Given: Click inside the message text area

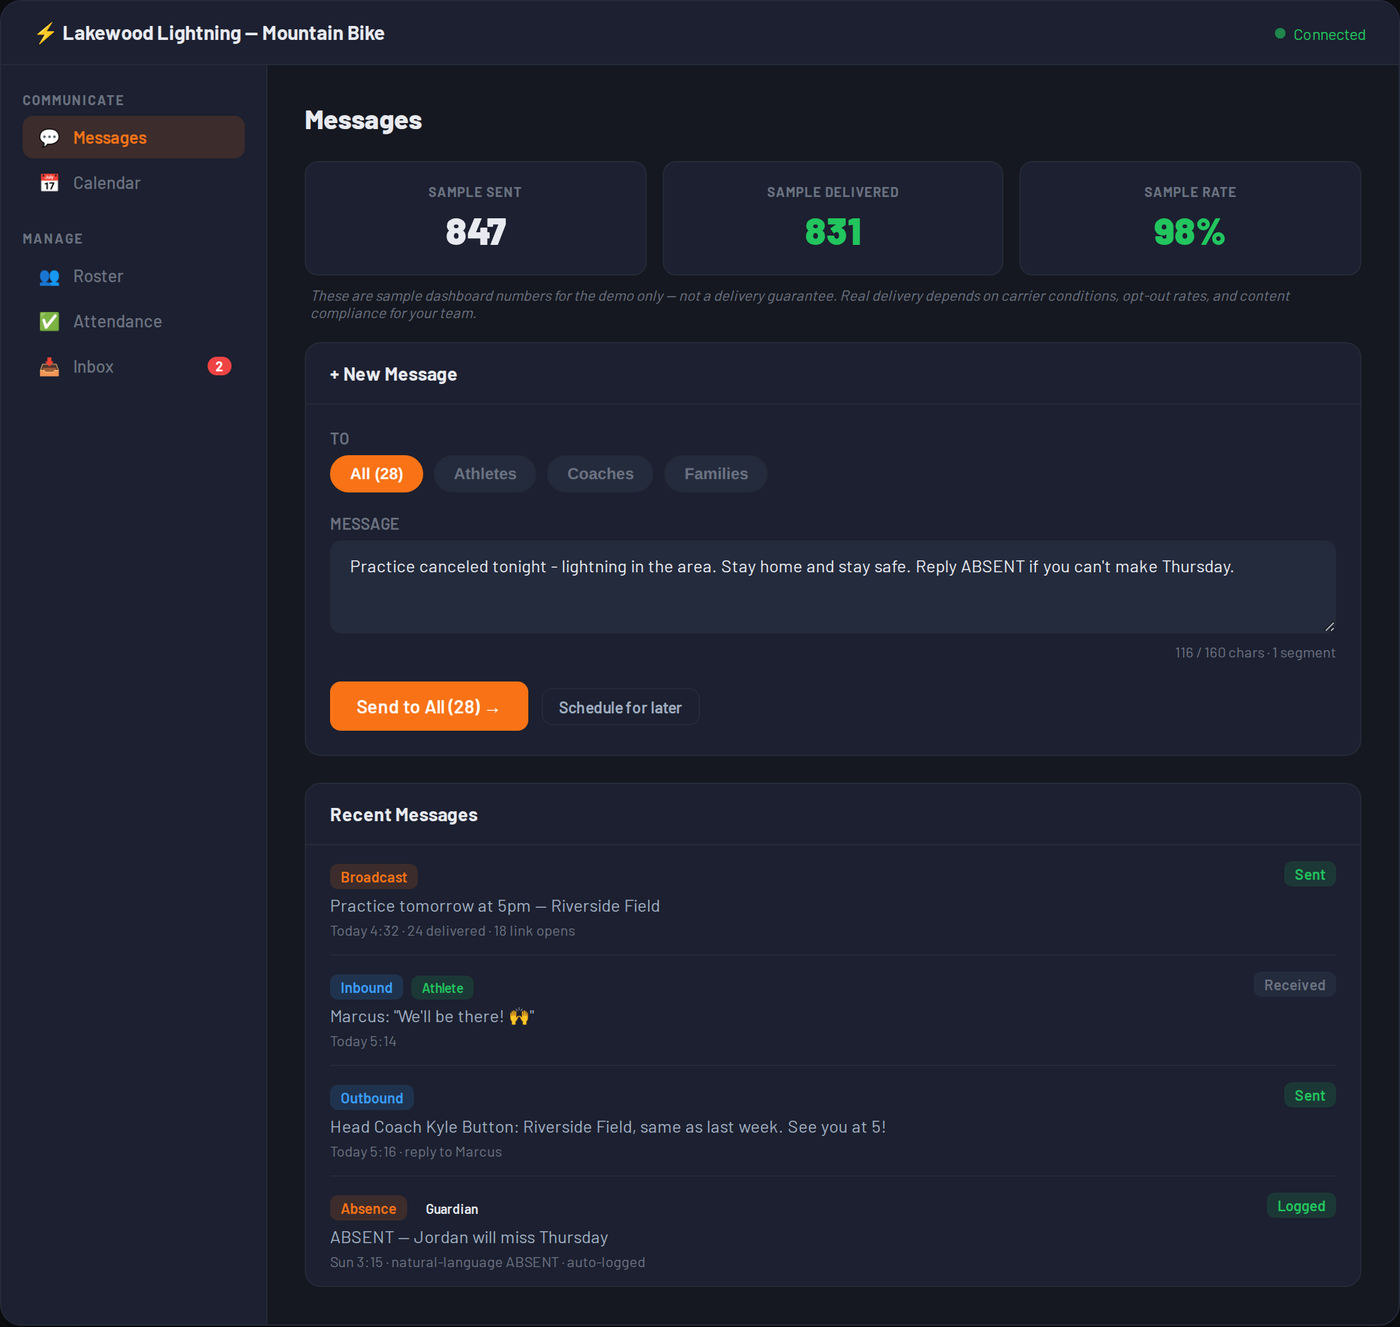Looking at the screenshot, I should pos(833,587).
